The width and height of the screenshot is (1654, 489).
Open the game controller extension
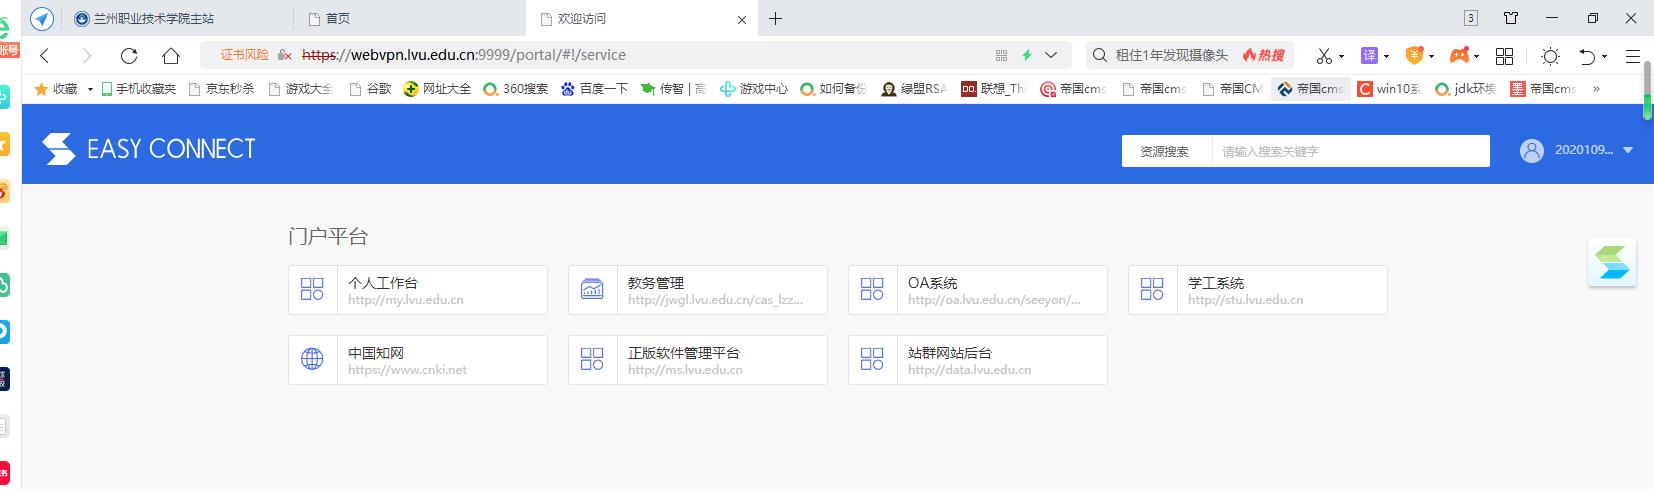1460,56
